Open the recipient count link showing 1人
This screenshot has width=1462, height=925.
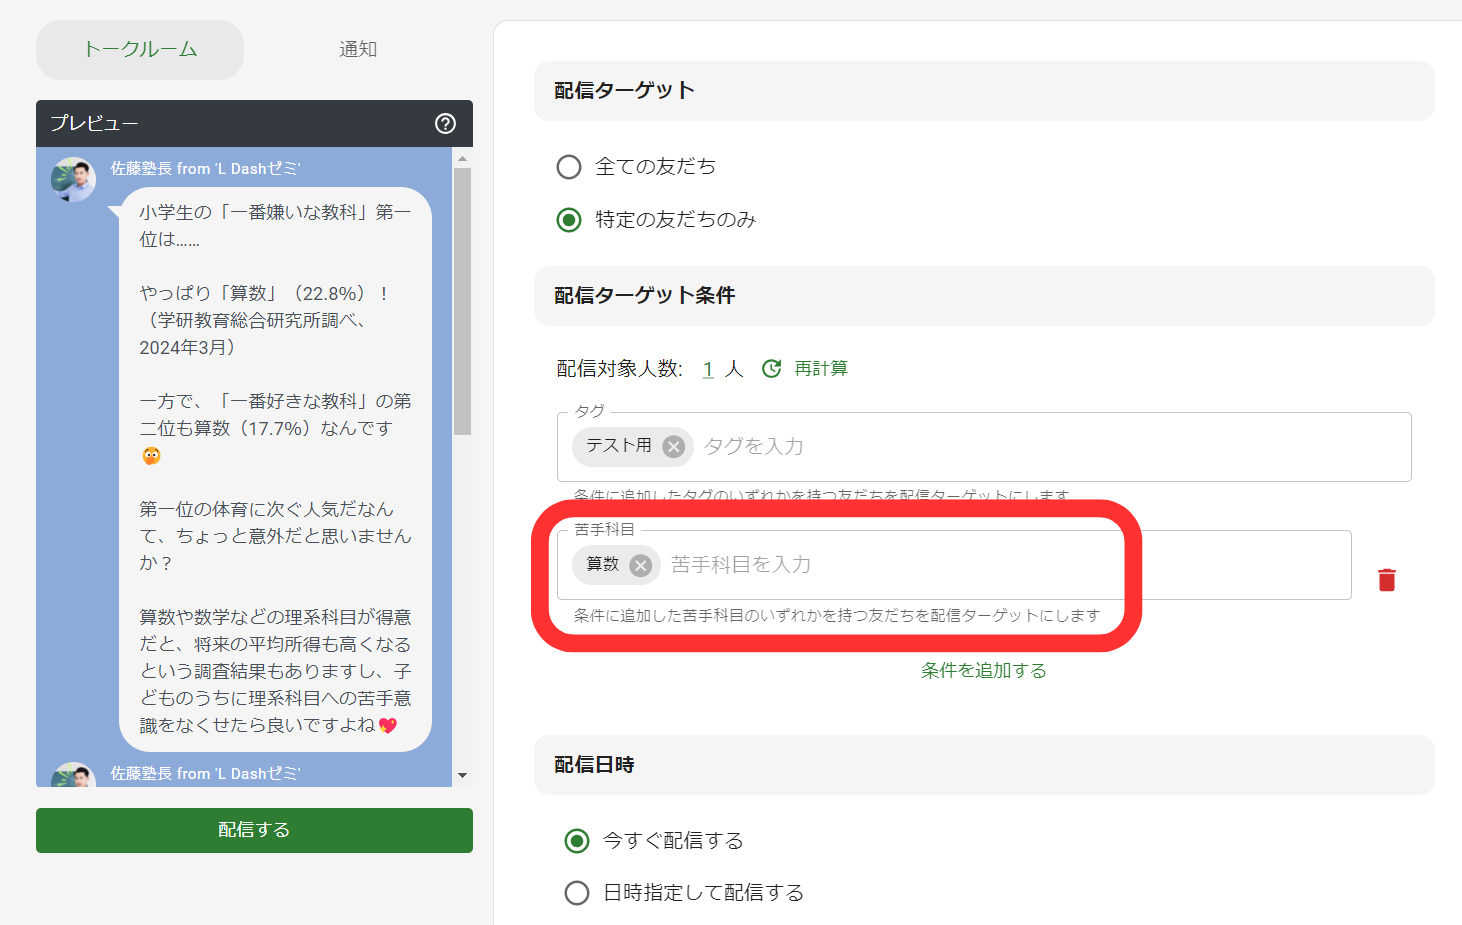(x=707, y=368)
